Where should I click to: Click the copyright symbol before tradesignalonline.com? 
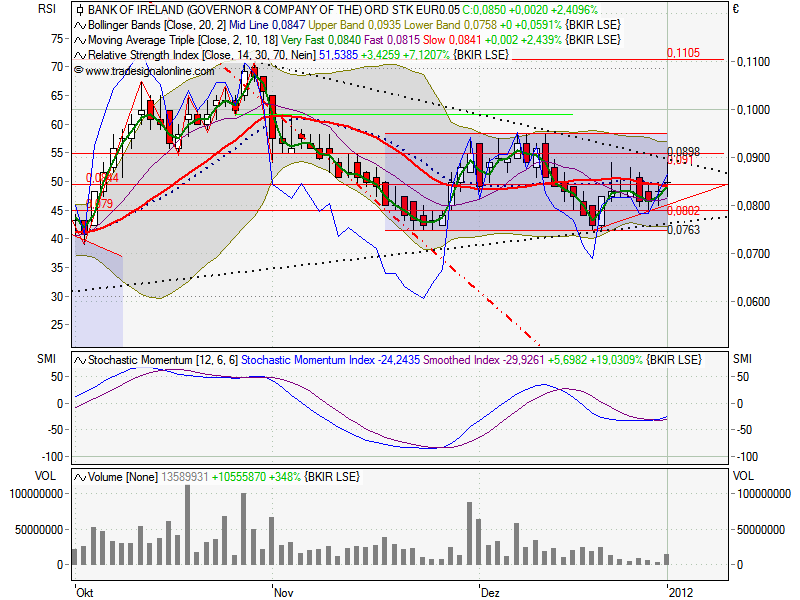coord(79,70)
